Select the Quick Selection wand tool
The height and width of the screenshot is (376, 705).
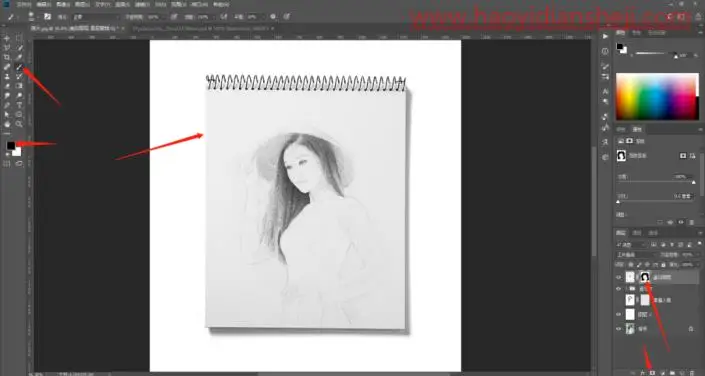coord(19,47)
